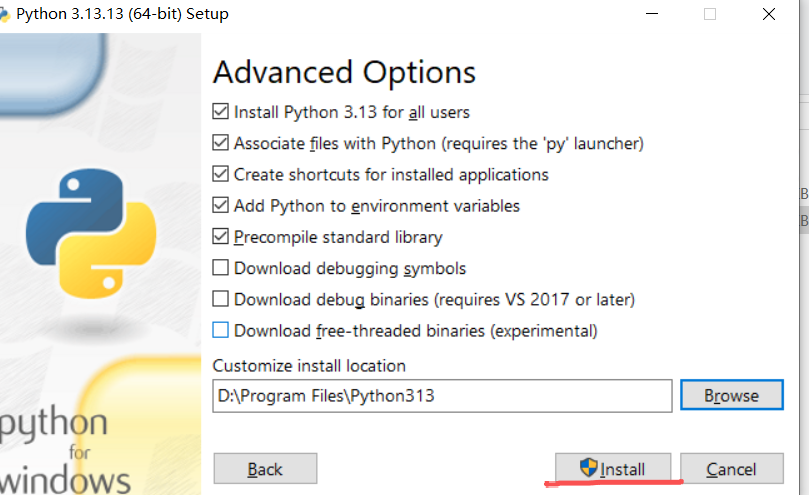This screenshot has width=809, height=495.
Task: Click the Cancel button
Action: point(732,469)
